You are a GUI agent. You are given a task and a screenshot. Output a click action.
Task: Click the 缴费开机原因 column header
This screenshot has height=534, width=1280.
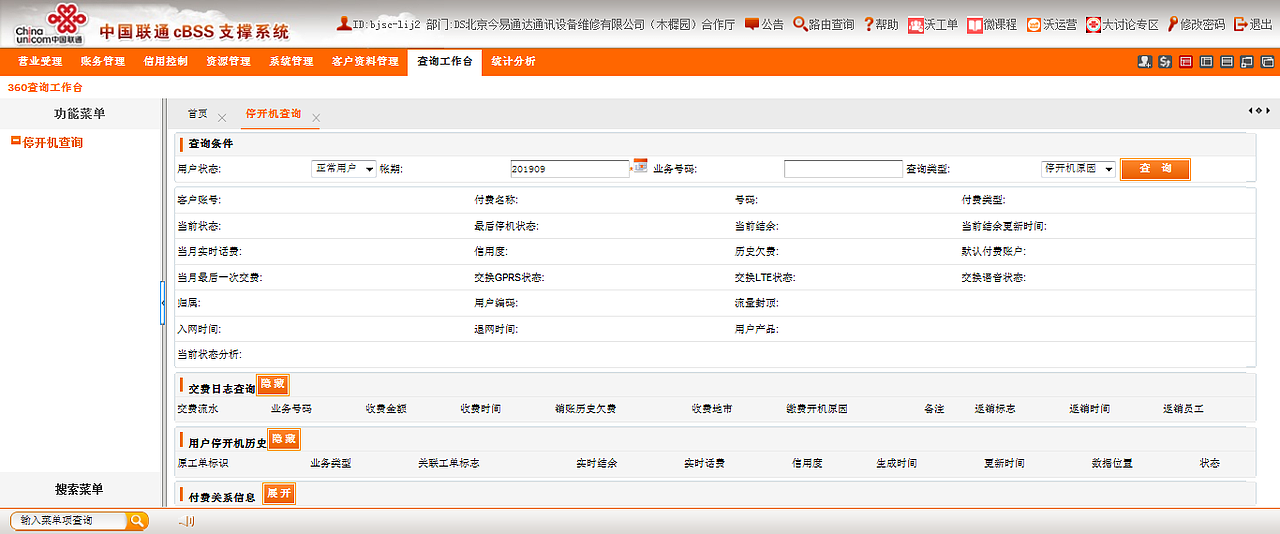(817, 409)
